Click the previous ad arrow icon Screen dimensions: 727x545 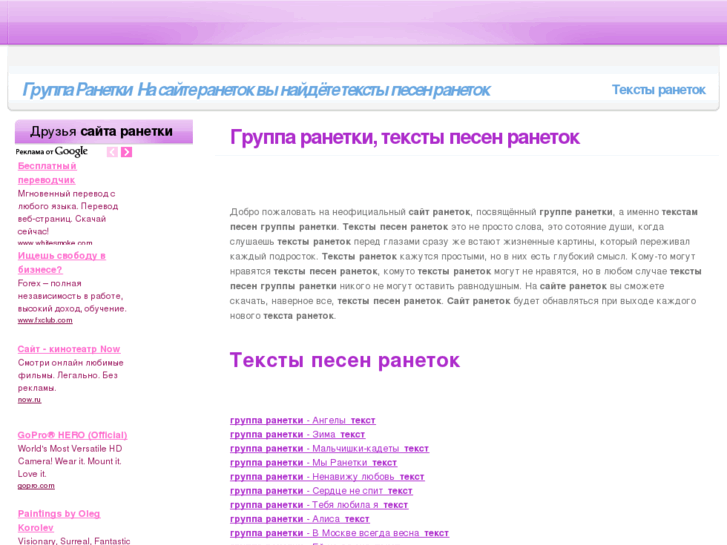(112, 152)
